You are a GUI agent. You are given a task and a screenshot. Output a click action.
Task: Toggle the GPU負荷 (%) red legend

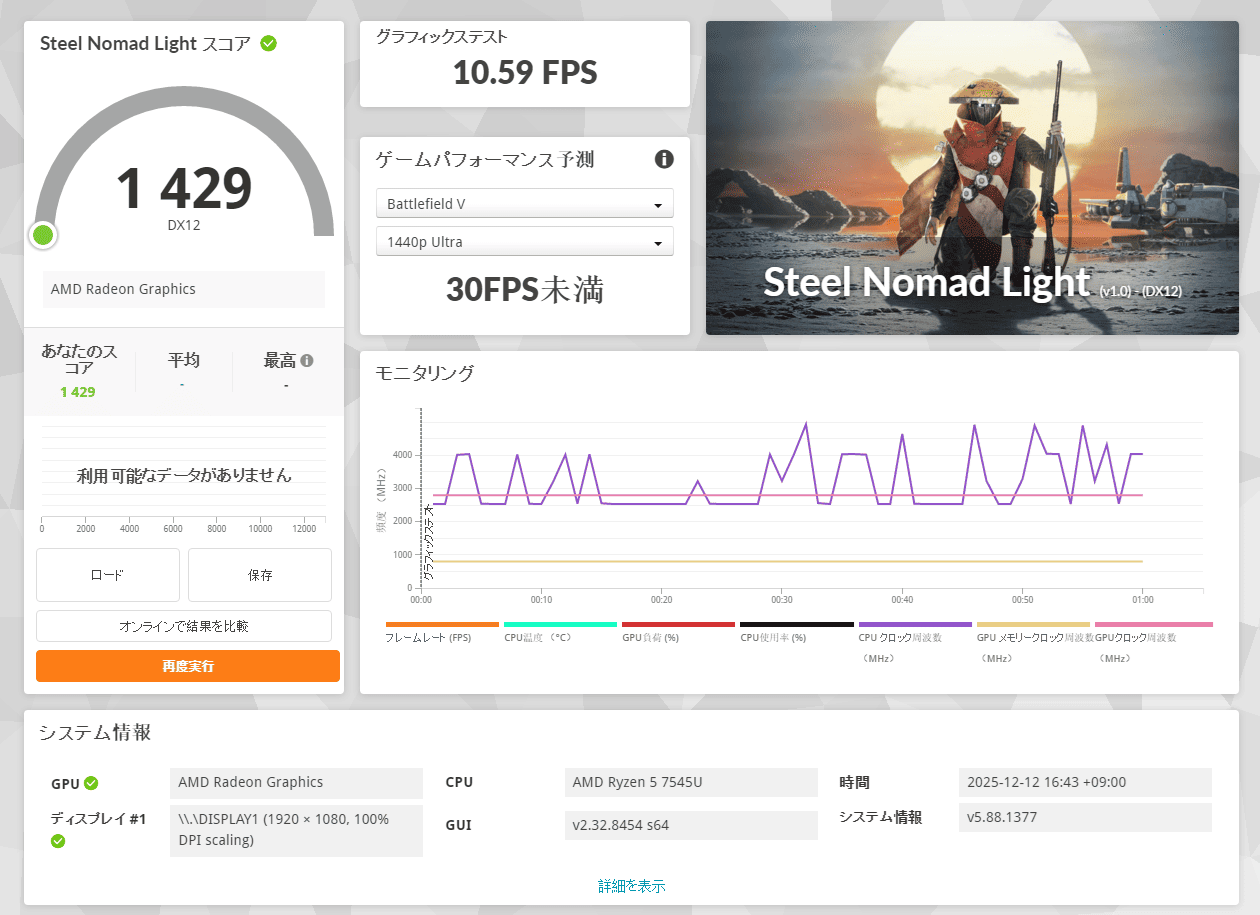tap(677, 624)
